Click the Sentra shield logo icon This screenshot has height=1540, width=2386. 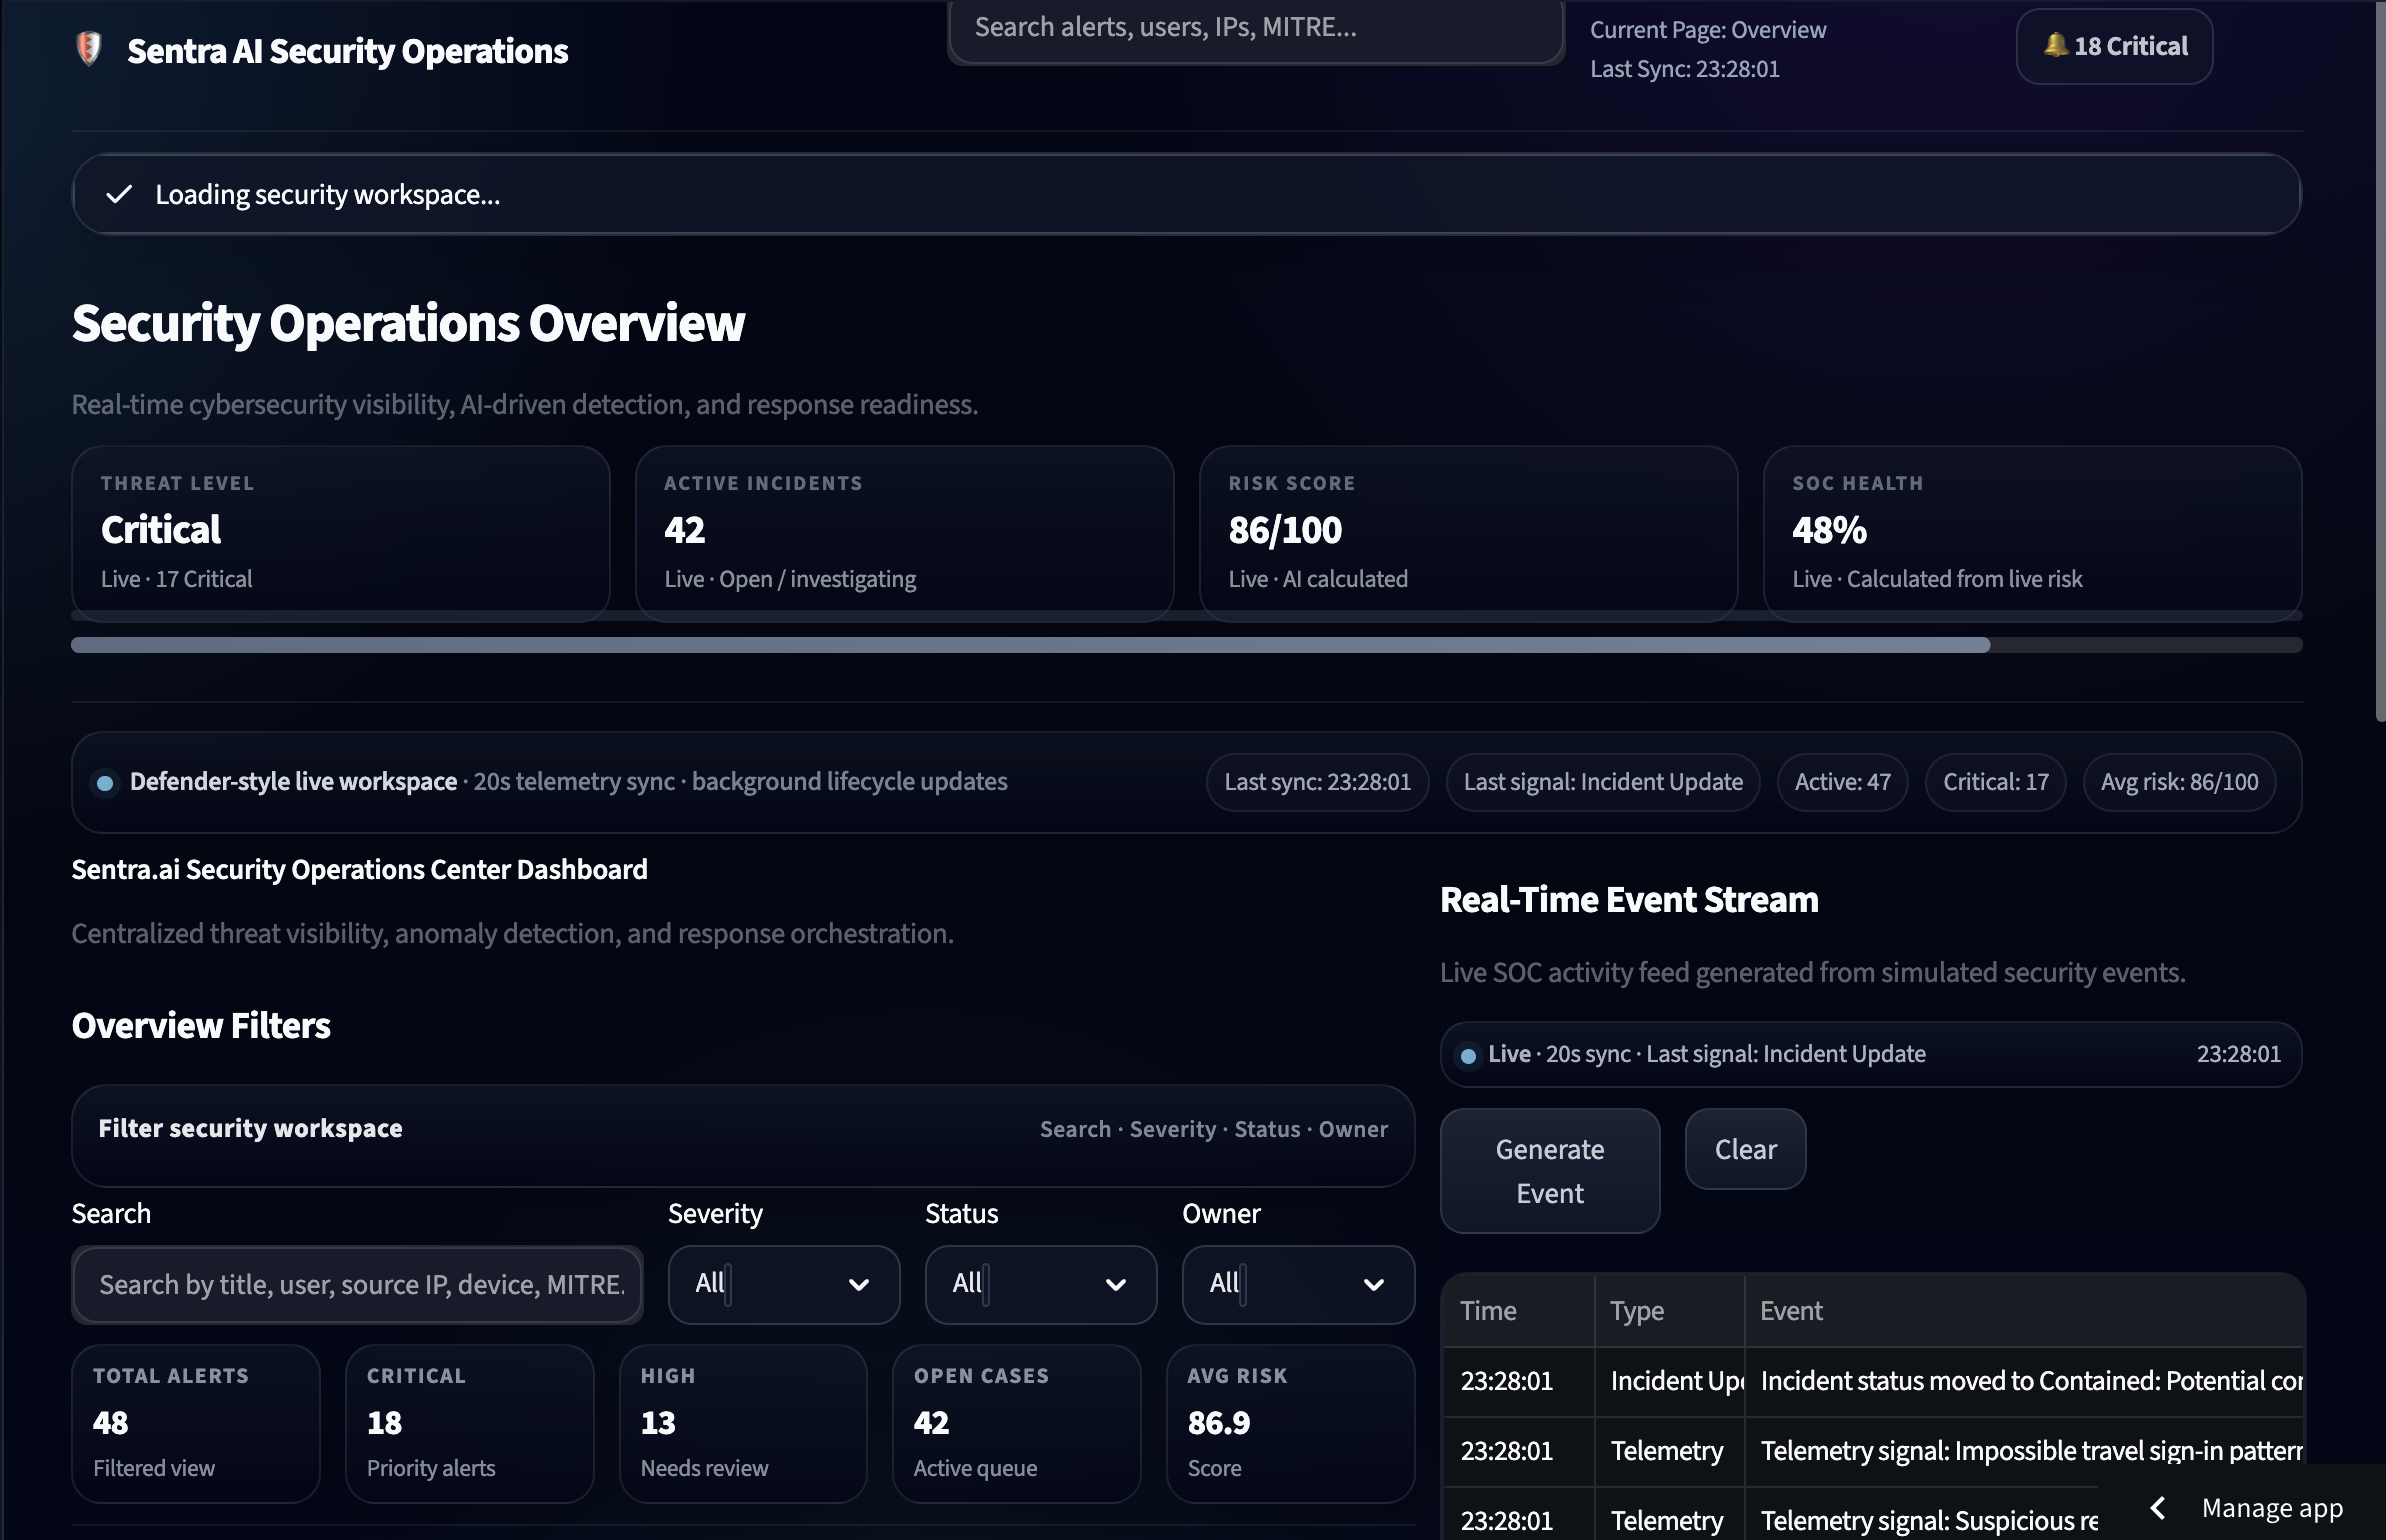tap(89, 49)
